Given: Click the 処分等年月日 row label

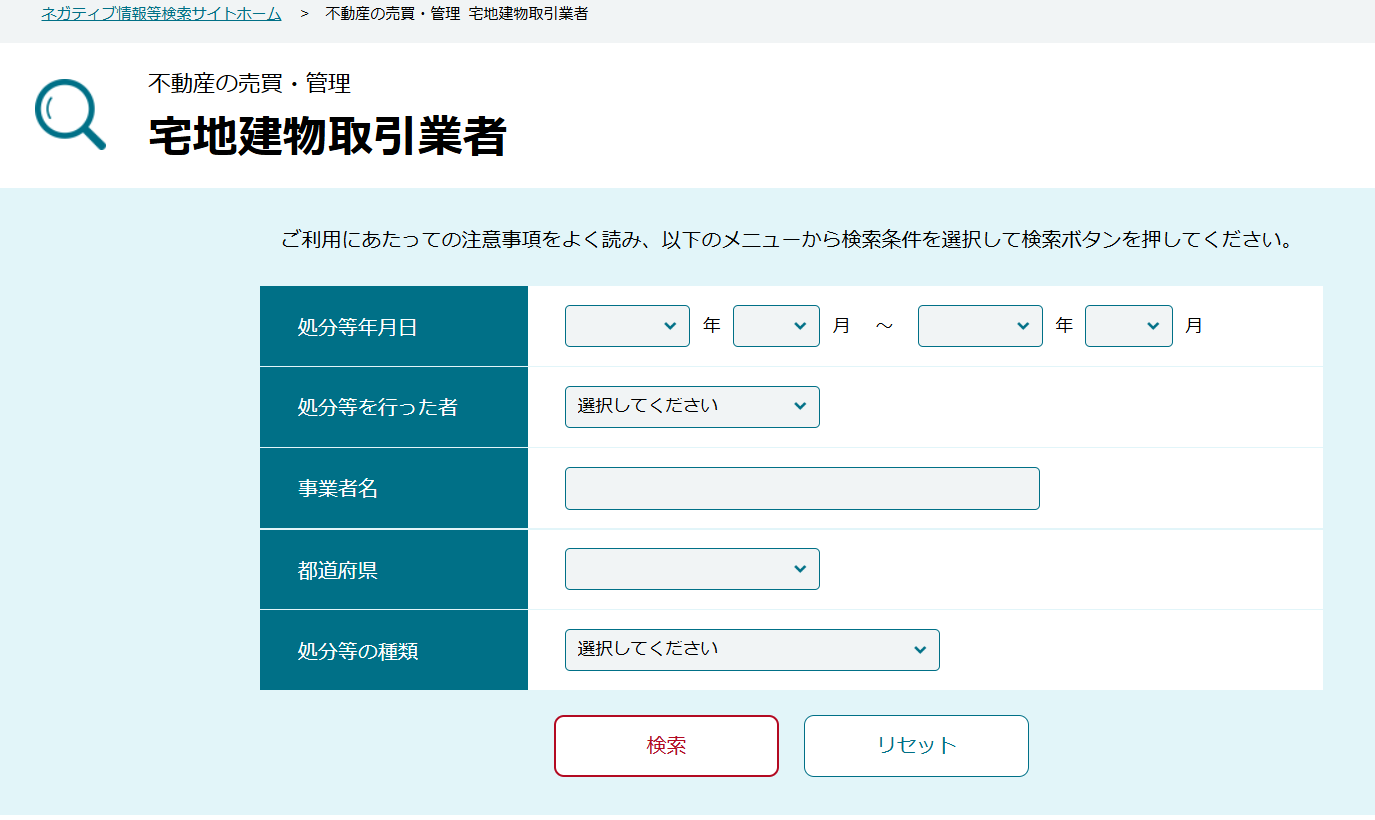Looking at the screenshot, I should 357,327.
